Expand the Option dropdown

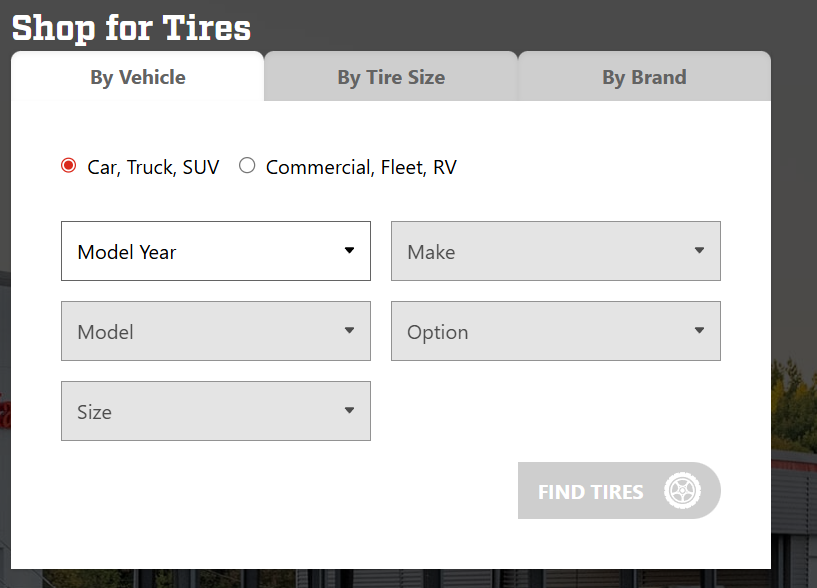coord(555,331)
